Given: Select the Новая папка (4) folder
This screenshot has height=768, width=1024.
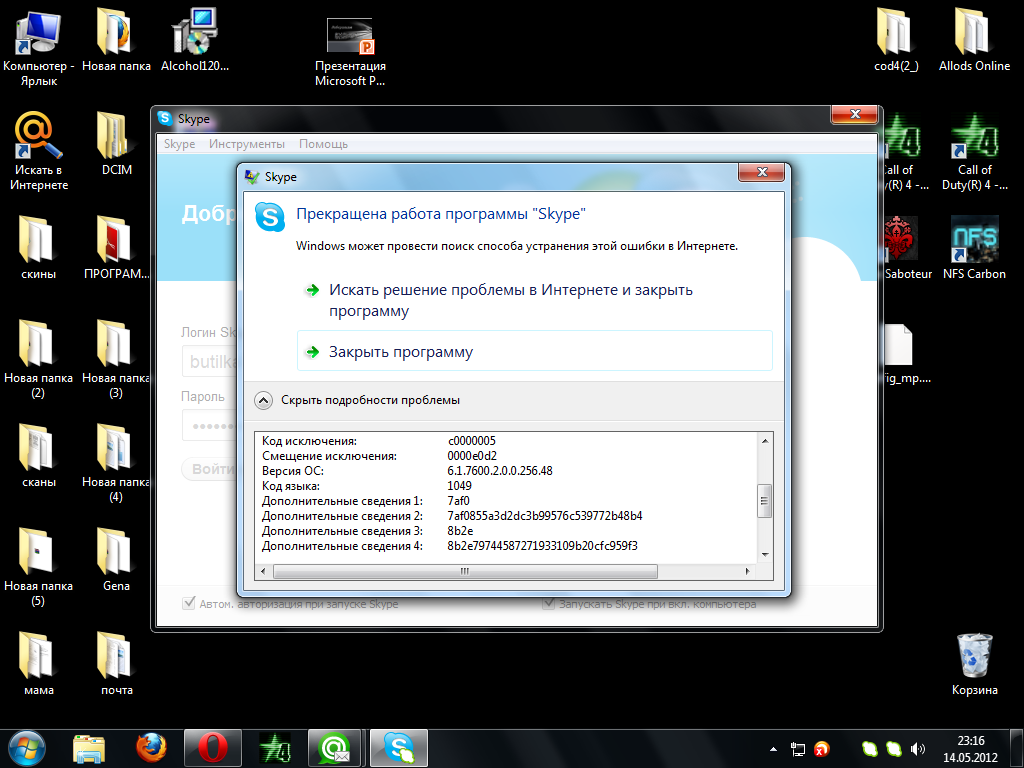Looking at the screenshot, I should tap(116, 464).
